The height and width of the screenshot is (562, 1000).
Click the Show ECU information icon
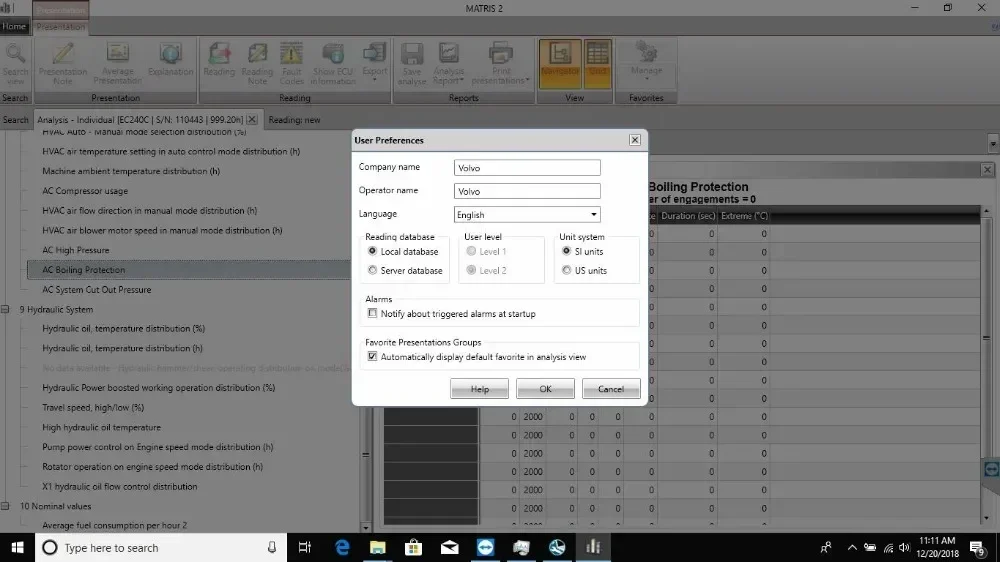point(333,62)
